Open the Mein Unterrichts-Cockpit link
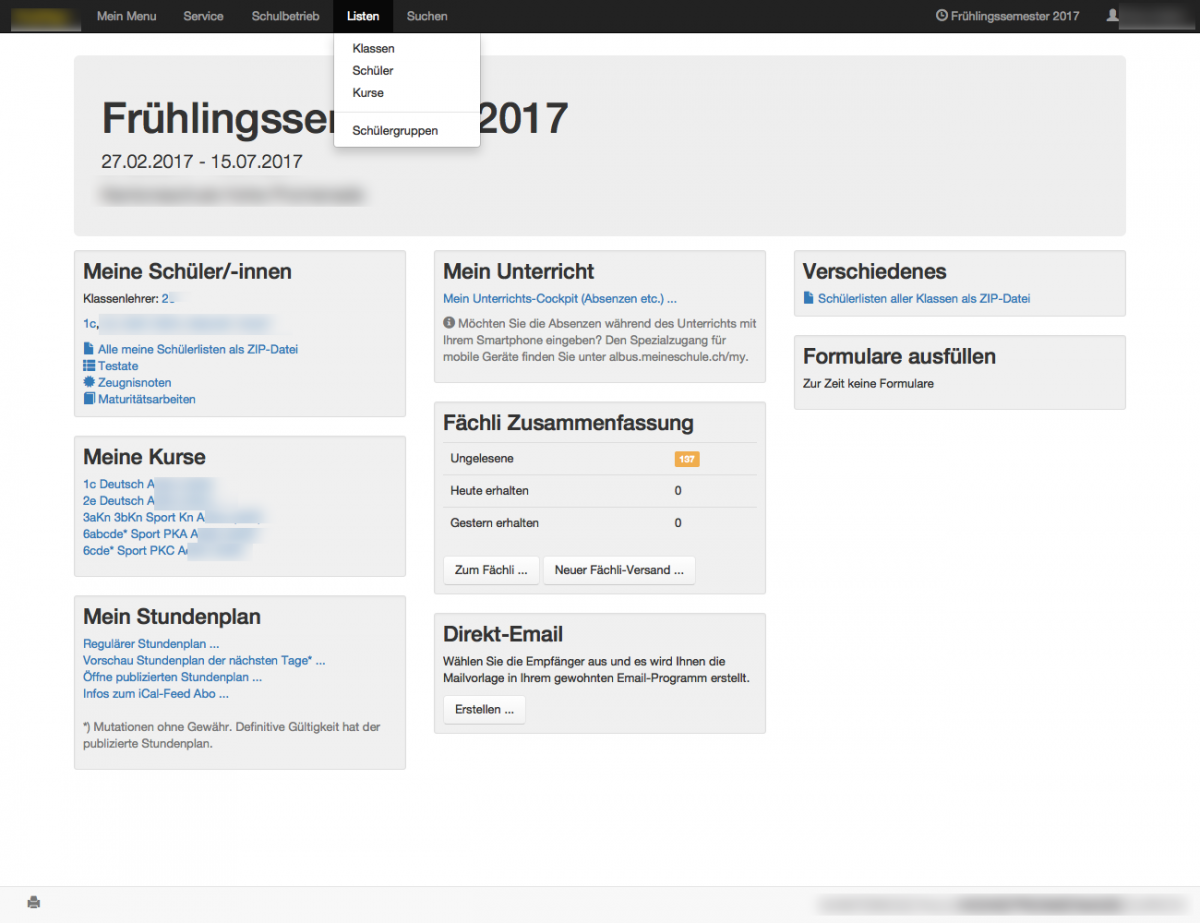The image size is (1200, 923). pos(560,298)
